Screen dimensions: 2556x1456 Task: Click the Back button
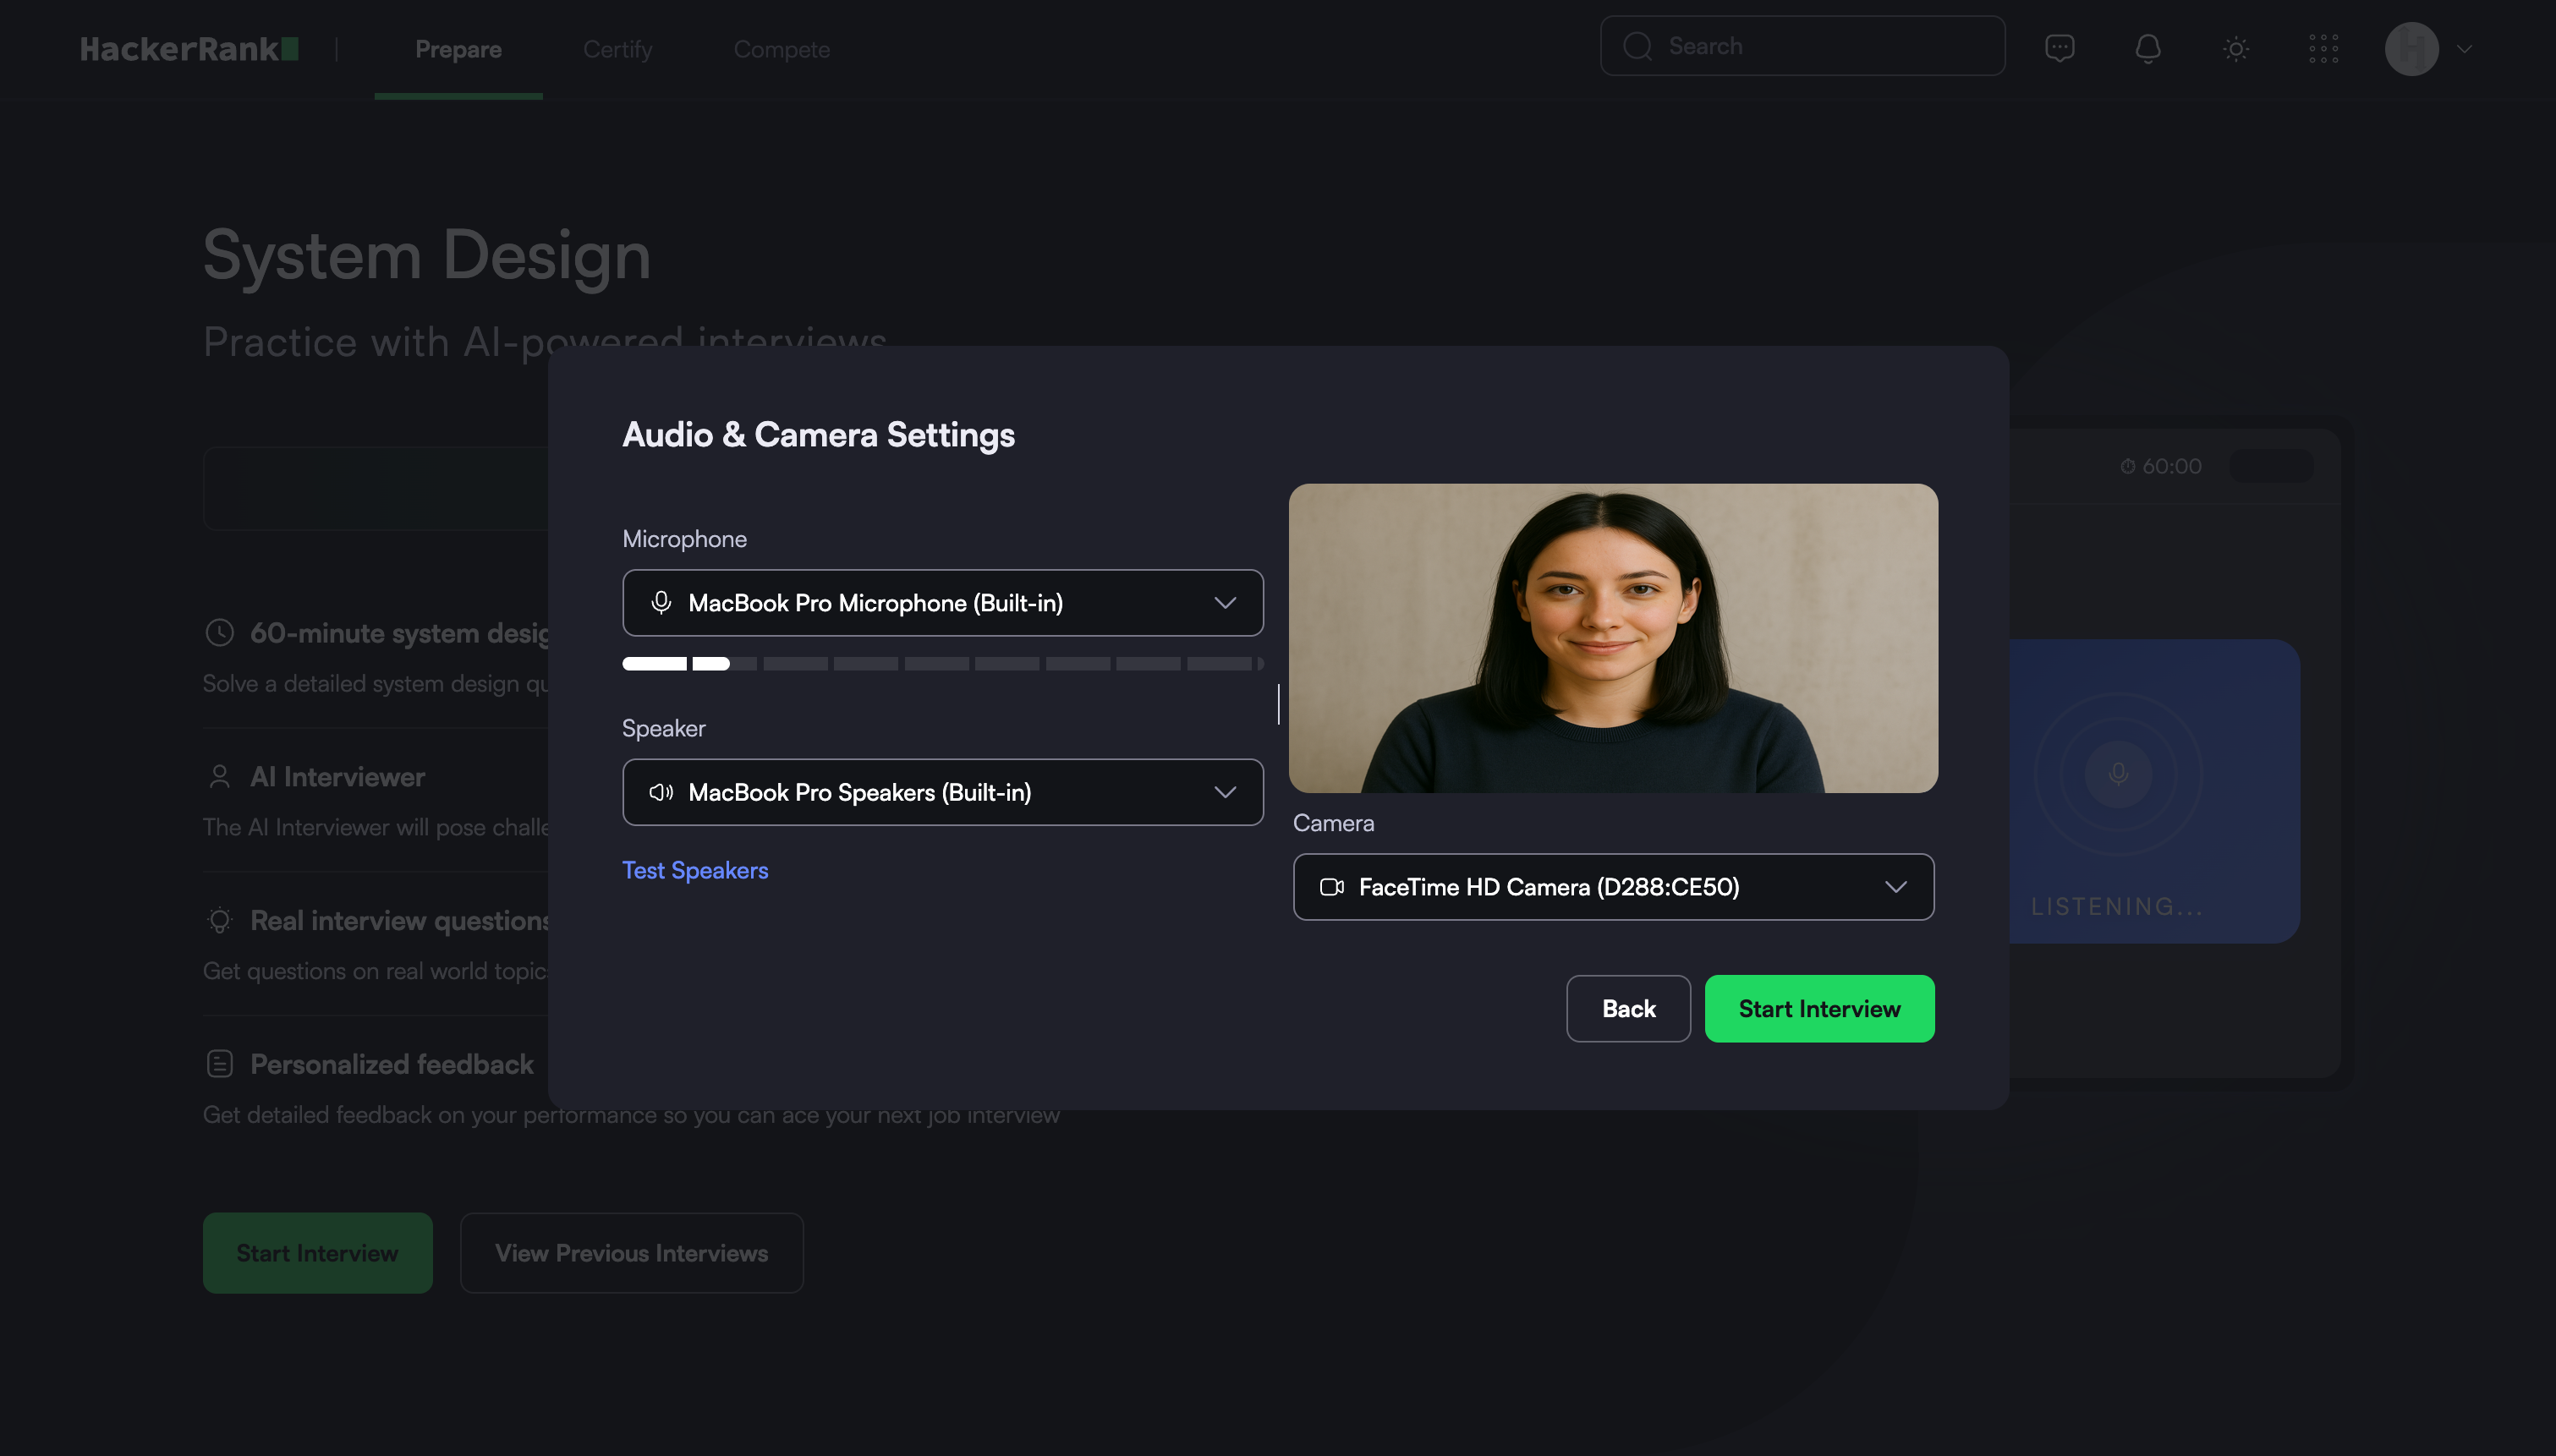coord(1628,1008)
